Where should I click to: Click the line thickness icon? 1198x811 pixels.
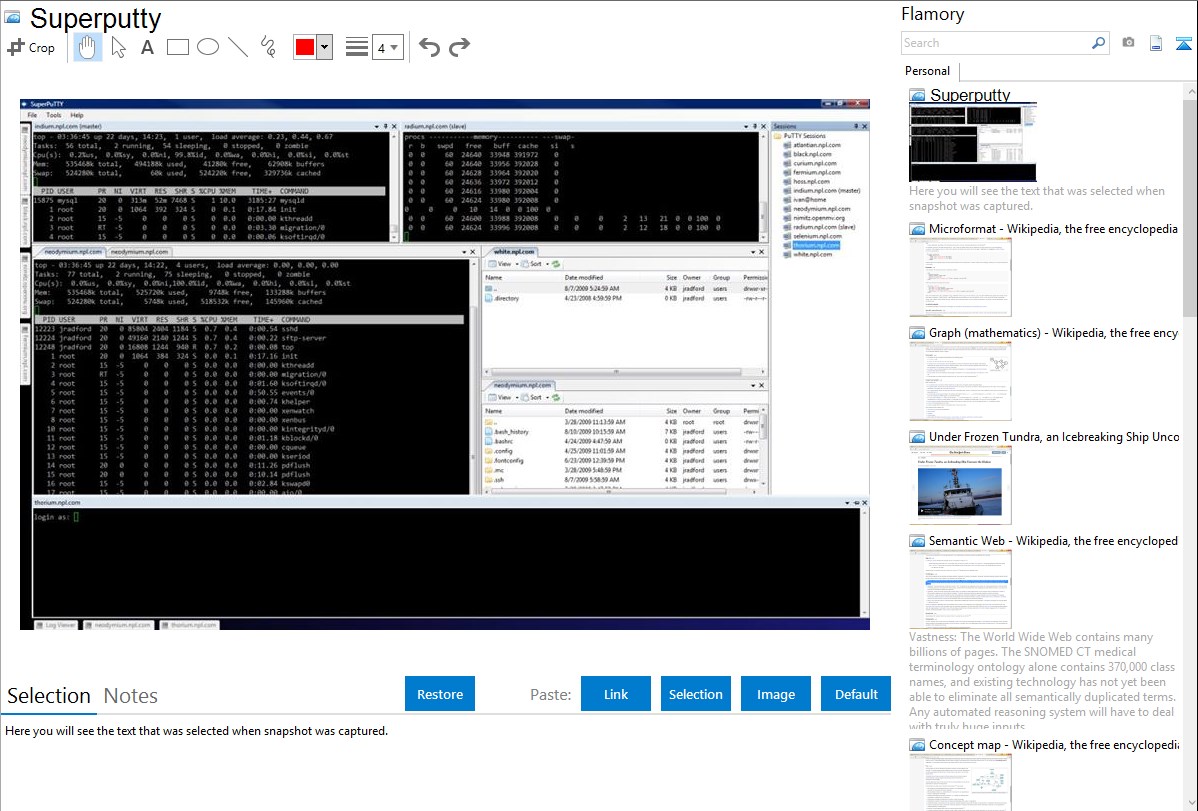tap(357, 47)
